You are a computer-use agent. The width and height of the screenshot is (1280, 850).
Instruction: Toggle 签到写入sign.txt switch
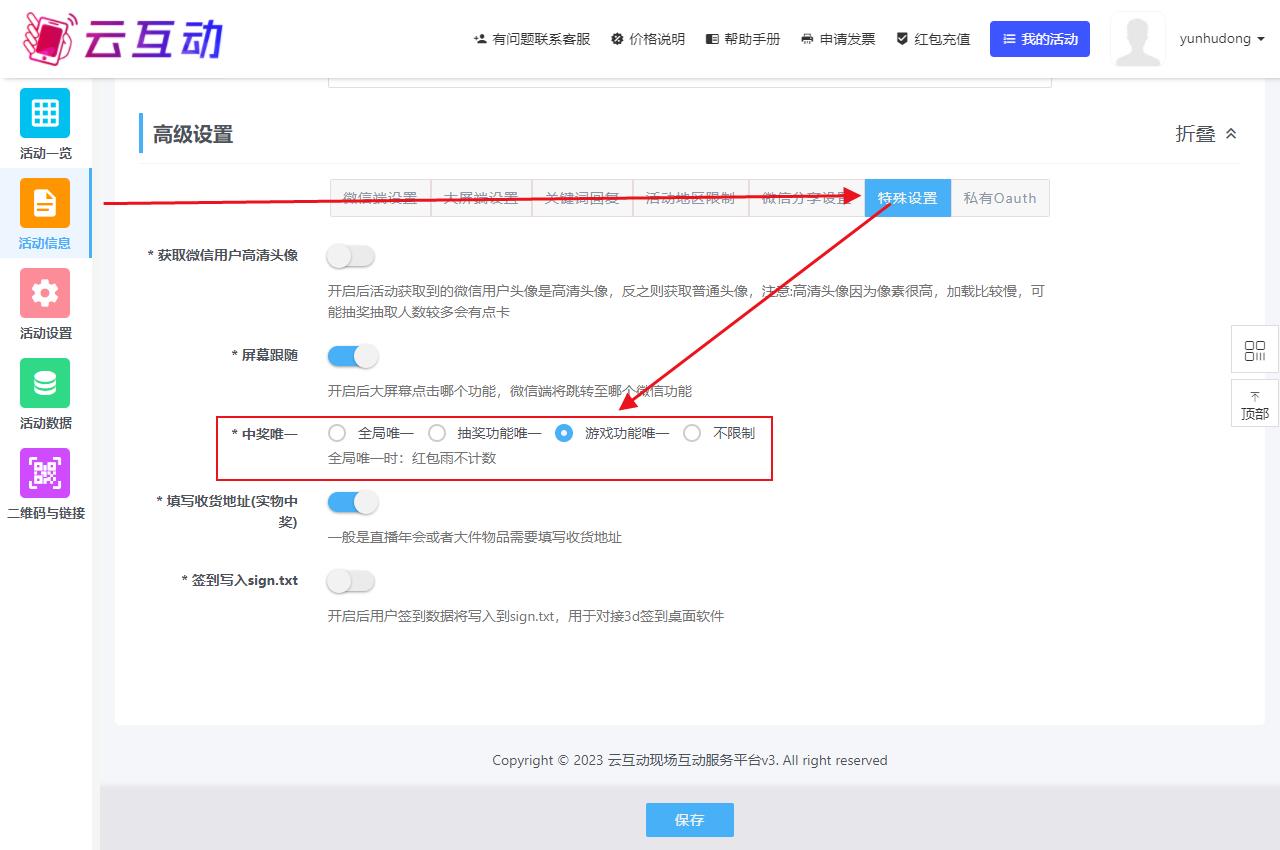coord(351,580)
